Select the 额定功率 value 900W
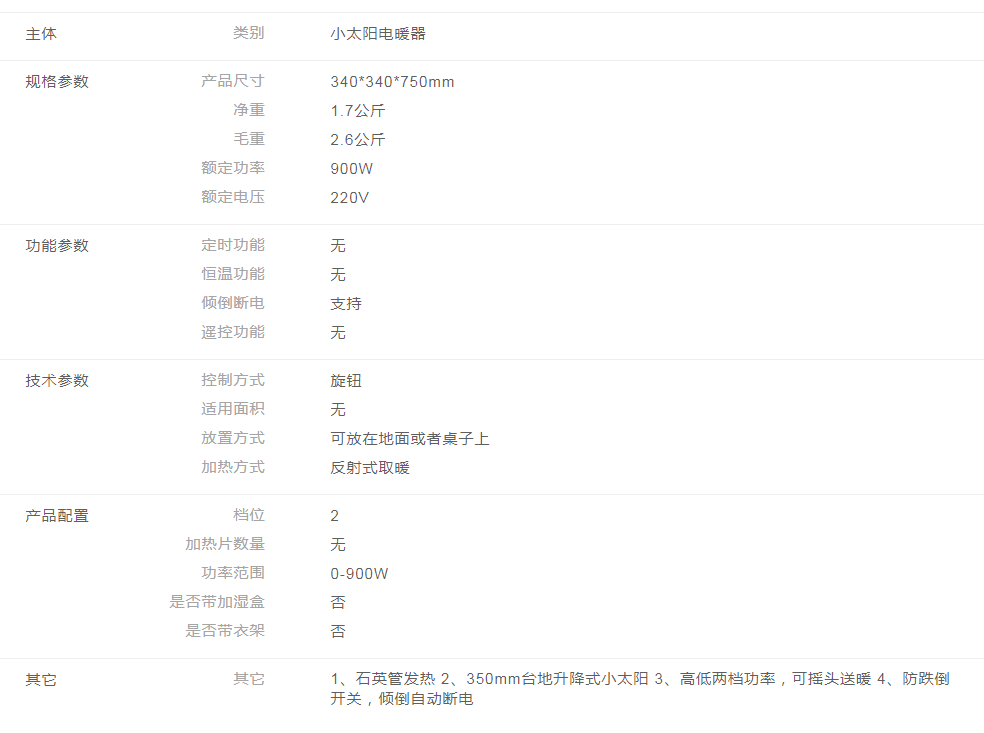This screenshot has height=733, width=984. tap(352, 168)
